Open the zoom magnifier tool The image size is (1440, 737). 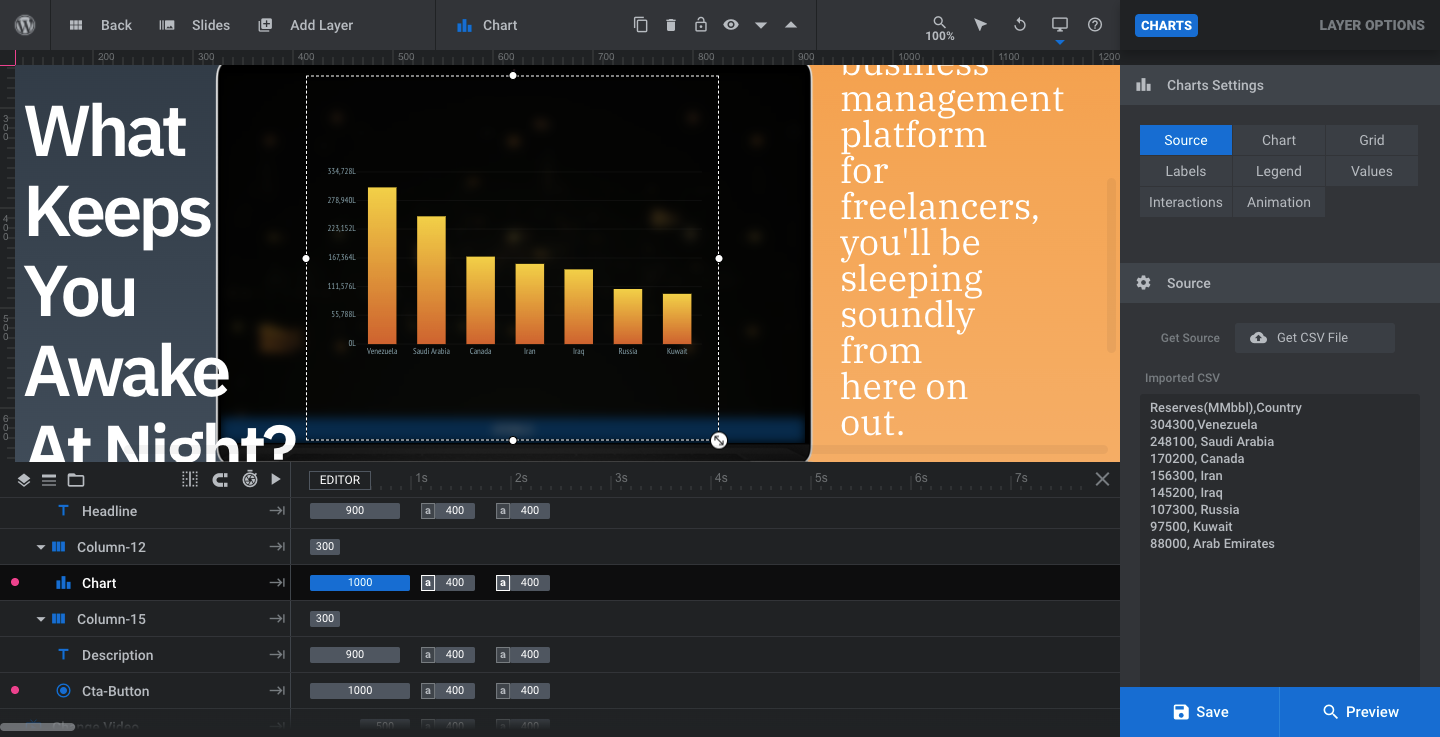point(939,22)
